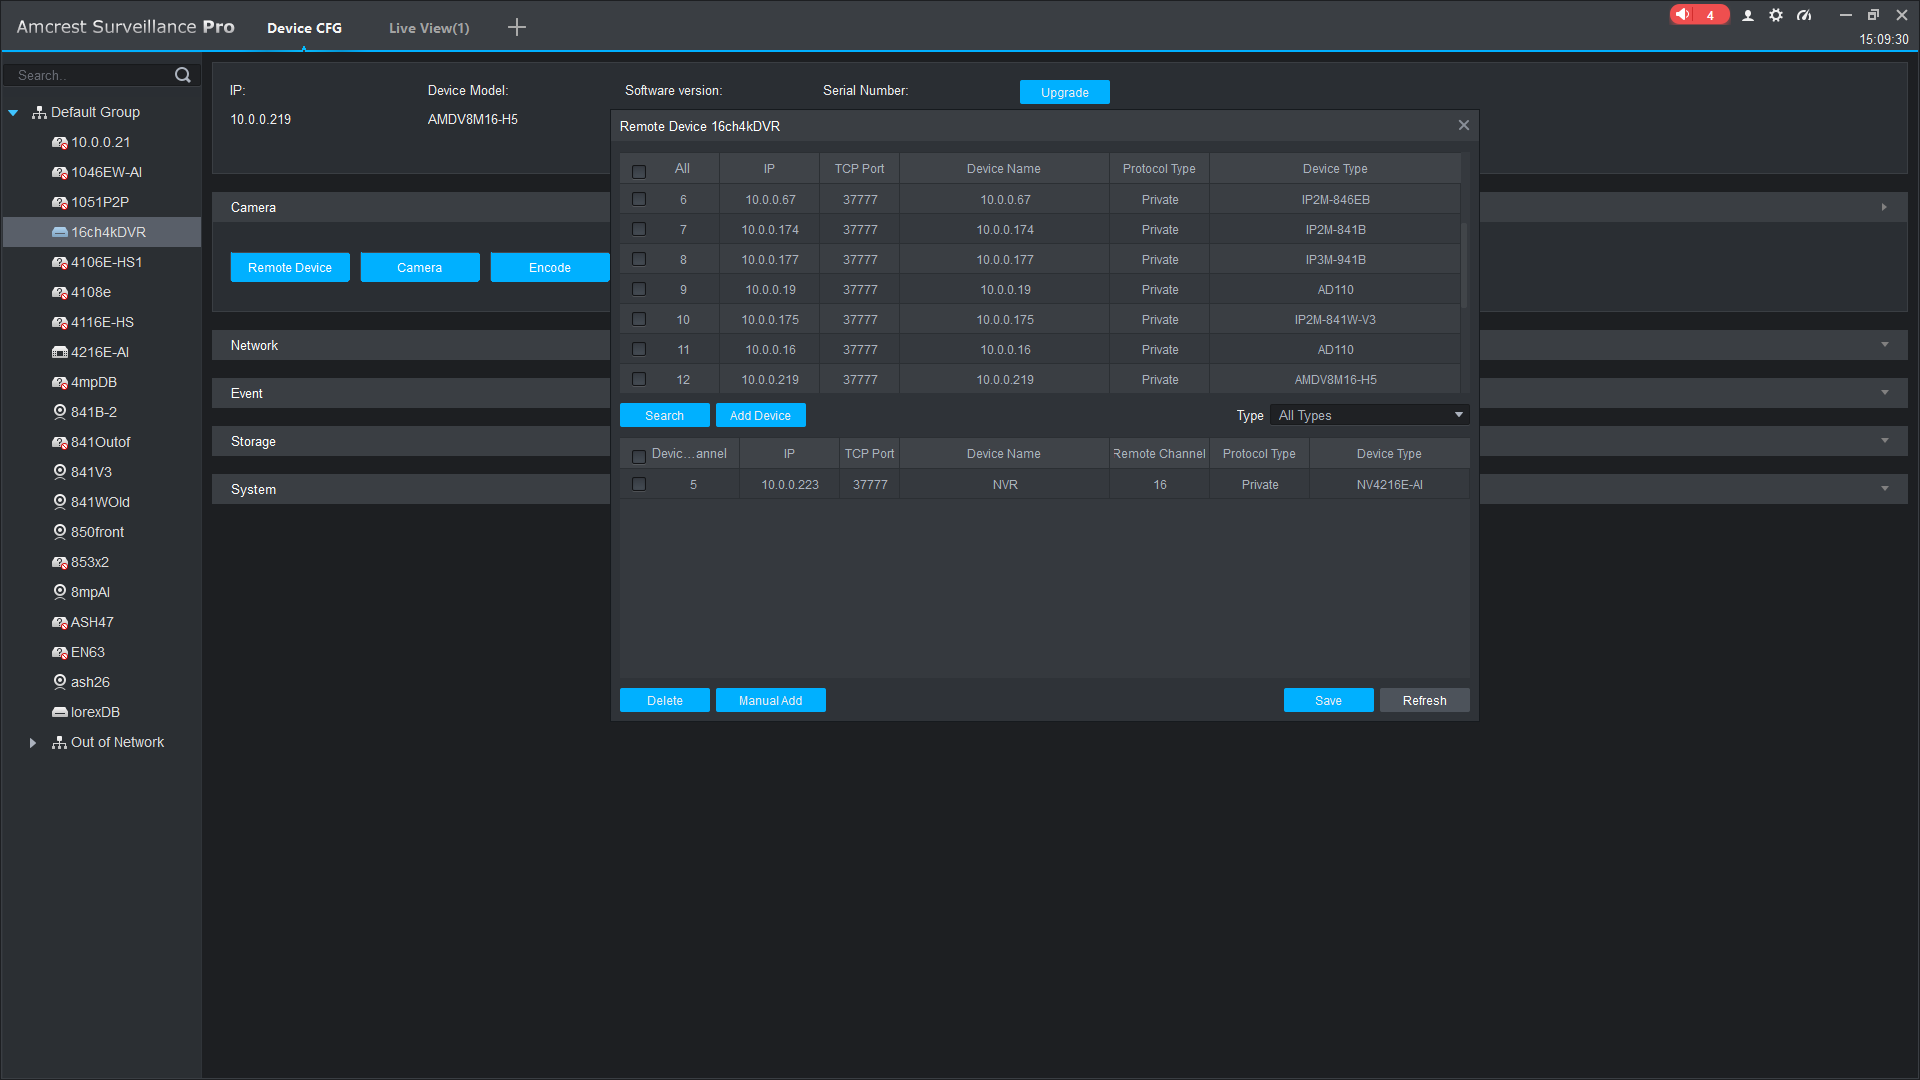Click device icon next to 1051P2P

[60, 202]
